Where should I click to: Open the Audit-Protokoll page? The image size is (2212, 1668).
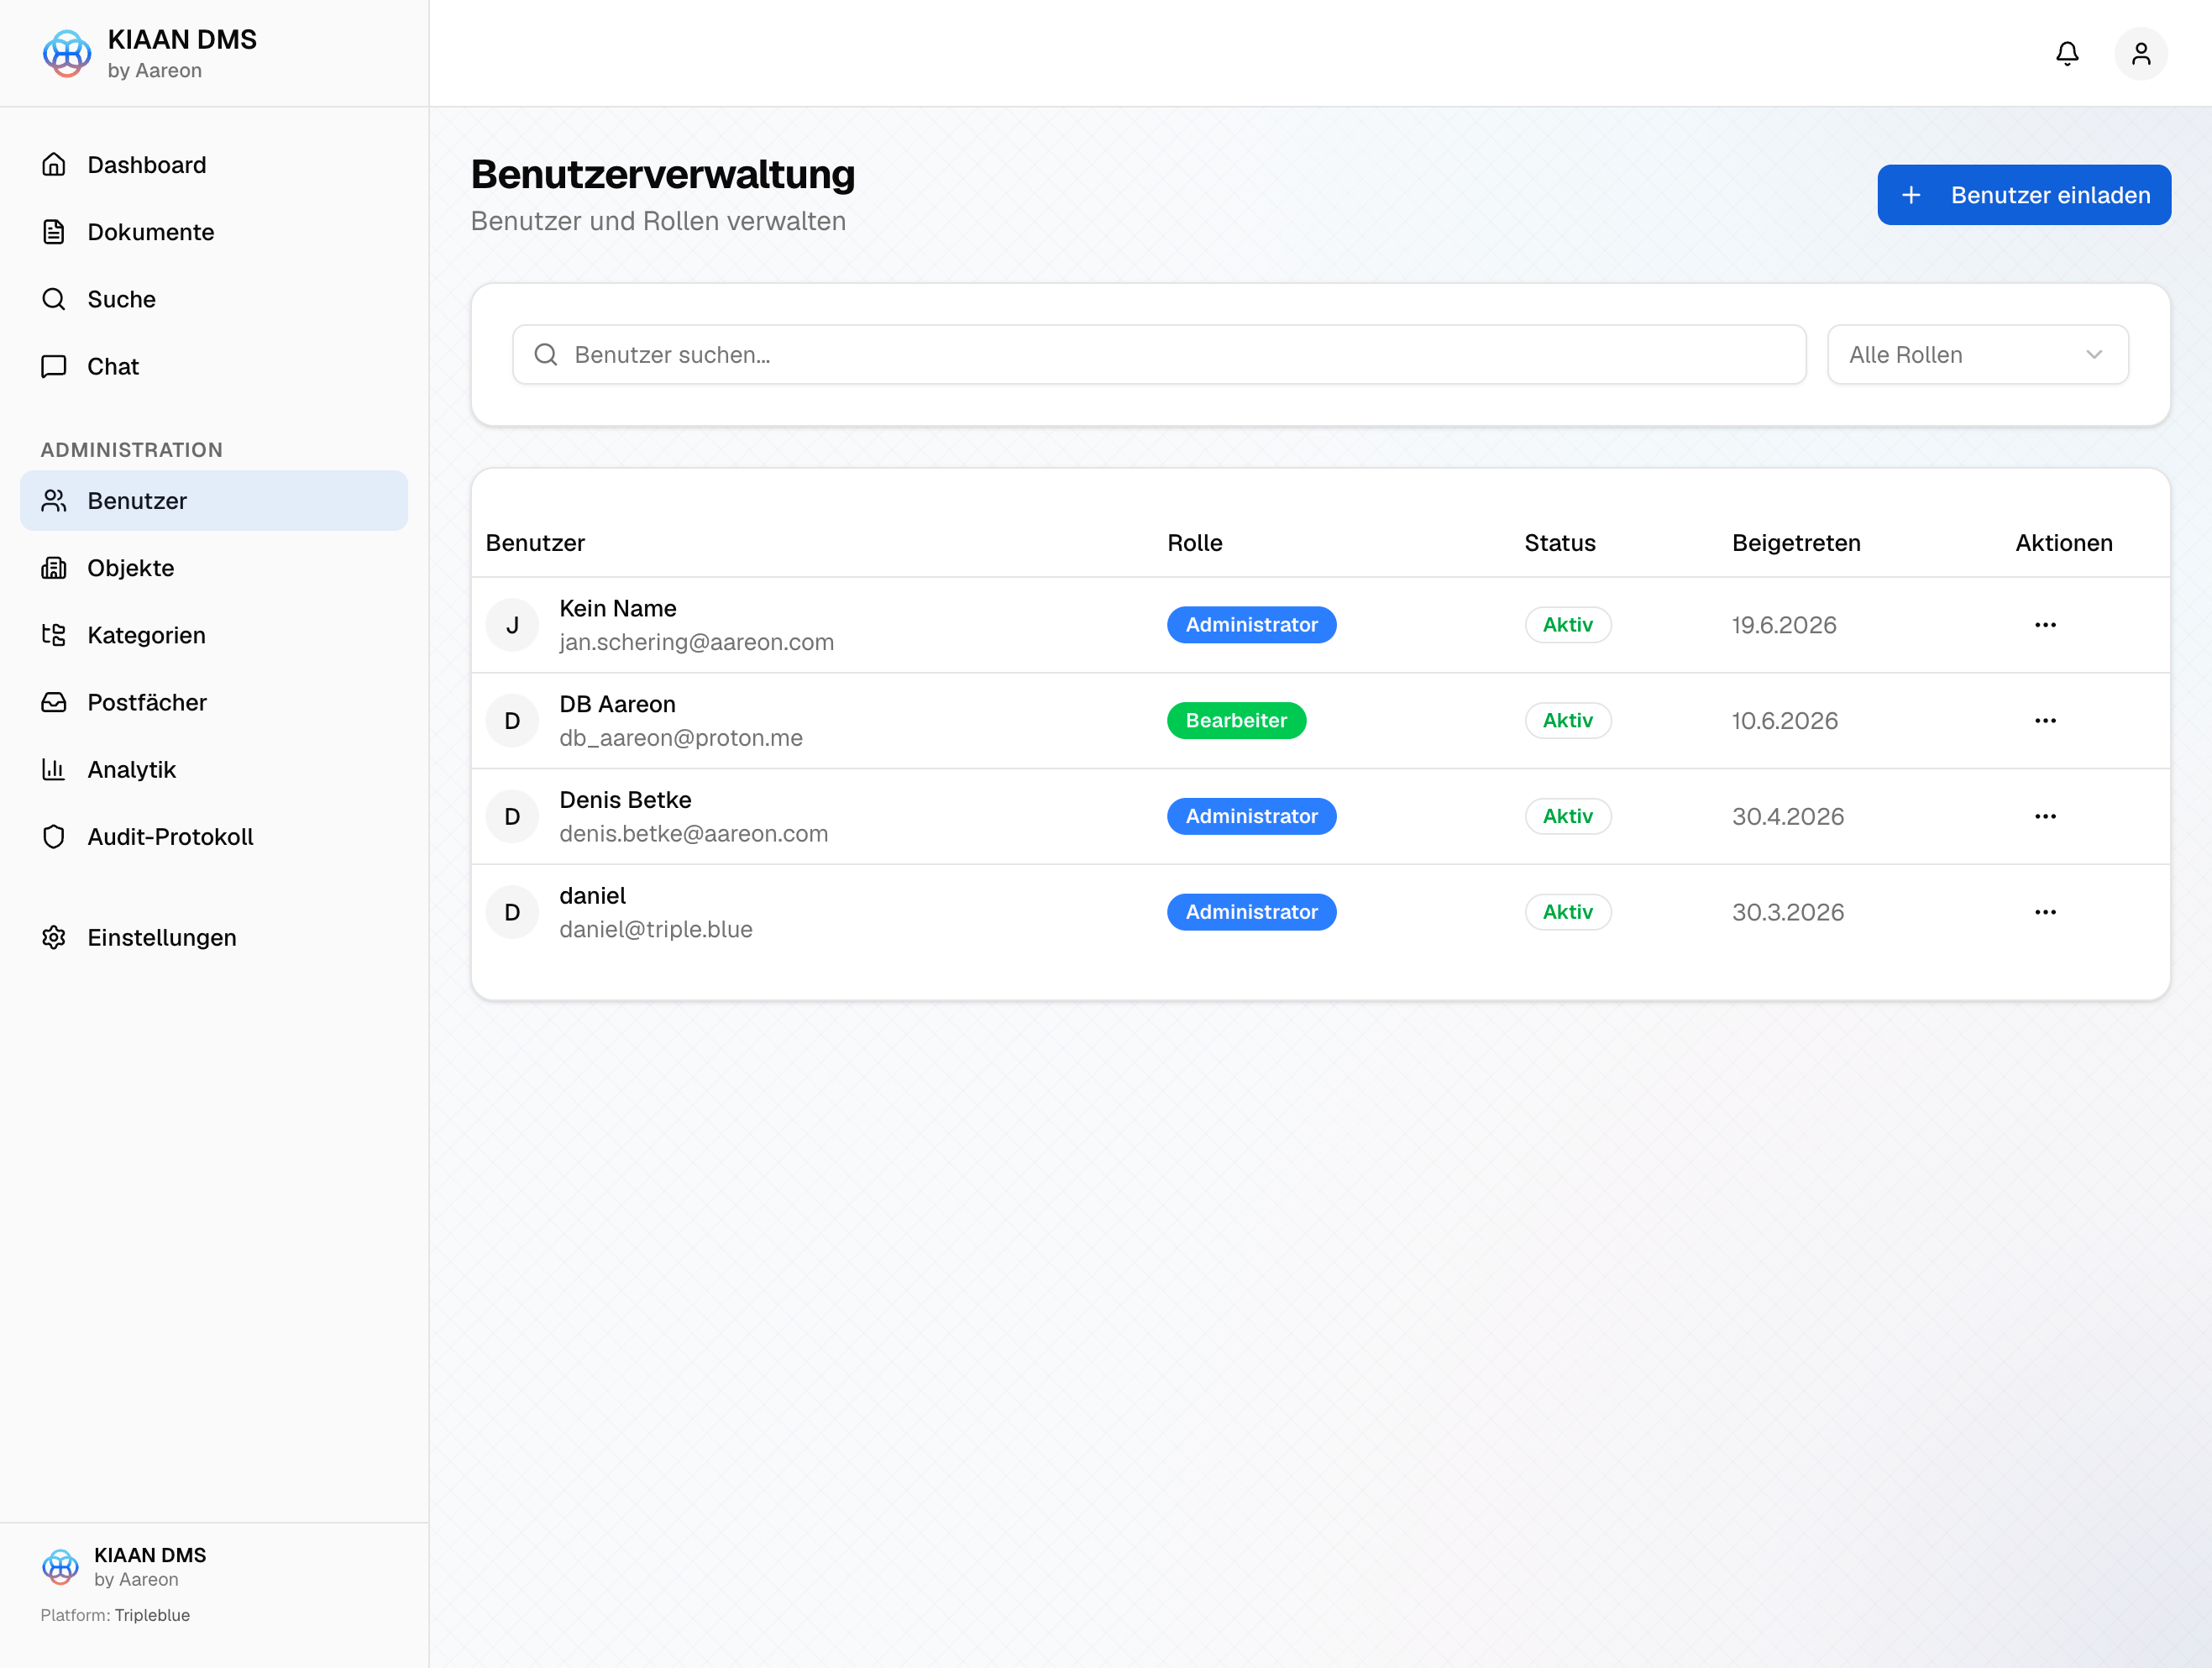pos(214,836)
